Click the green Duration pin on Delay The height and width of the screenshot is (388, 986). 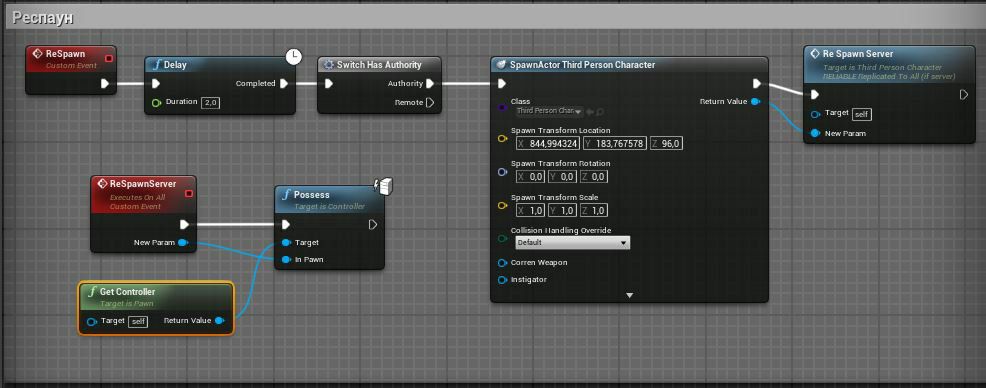(x=156, y=102)
